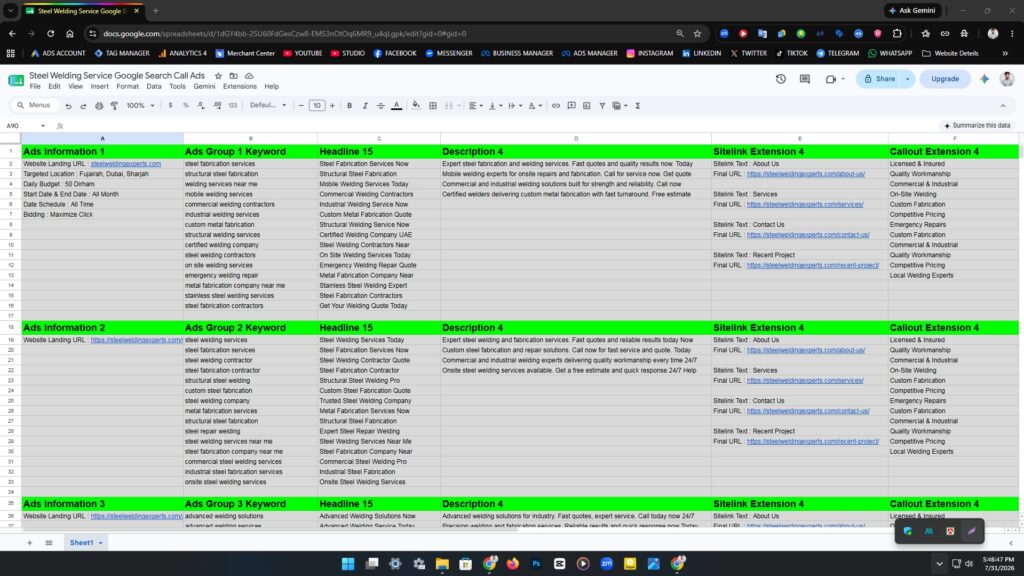Hide the menus with collapse chevron
This screenshot has height=576, width=1024.
[x=1003, y=106]
